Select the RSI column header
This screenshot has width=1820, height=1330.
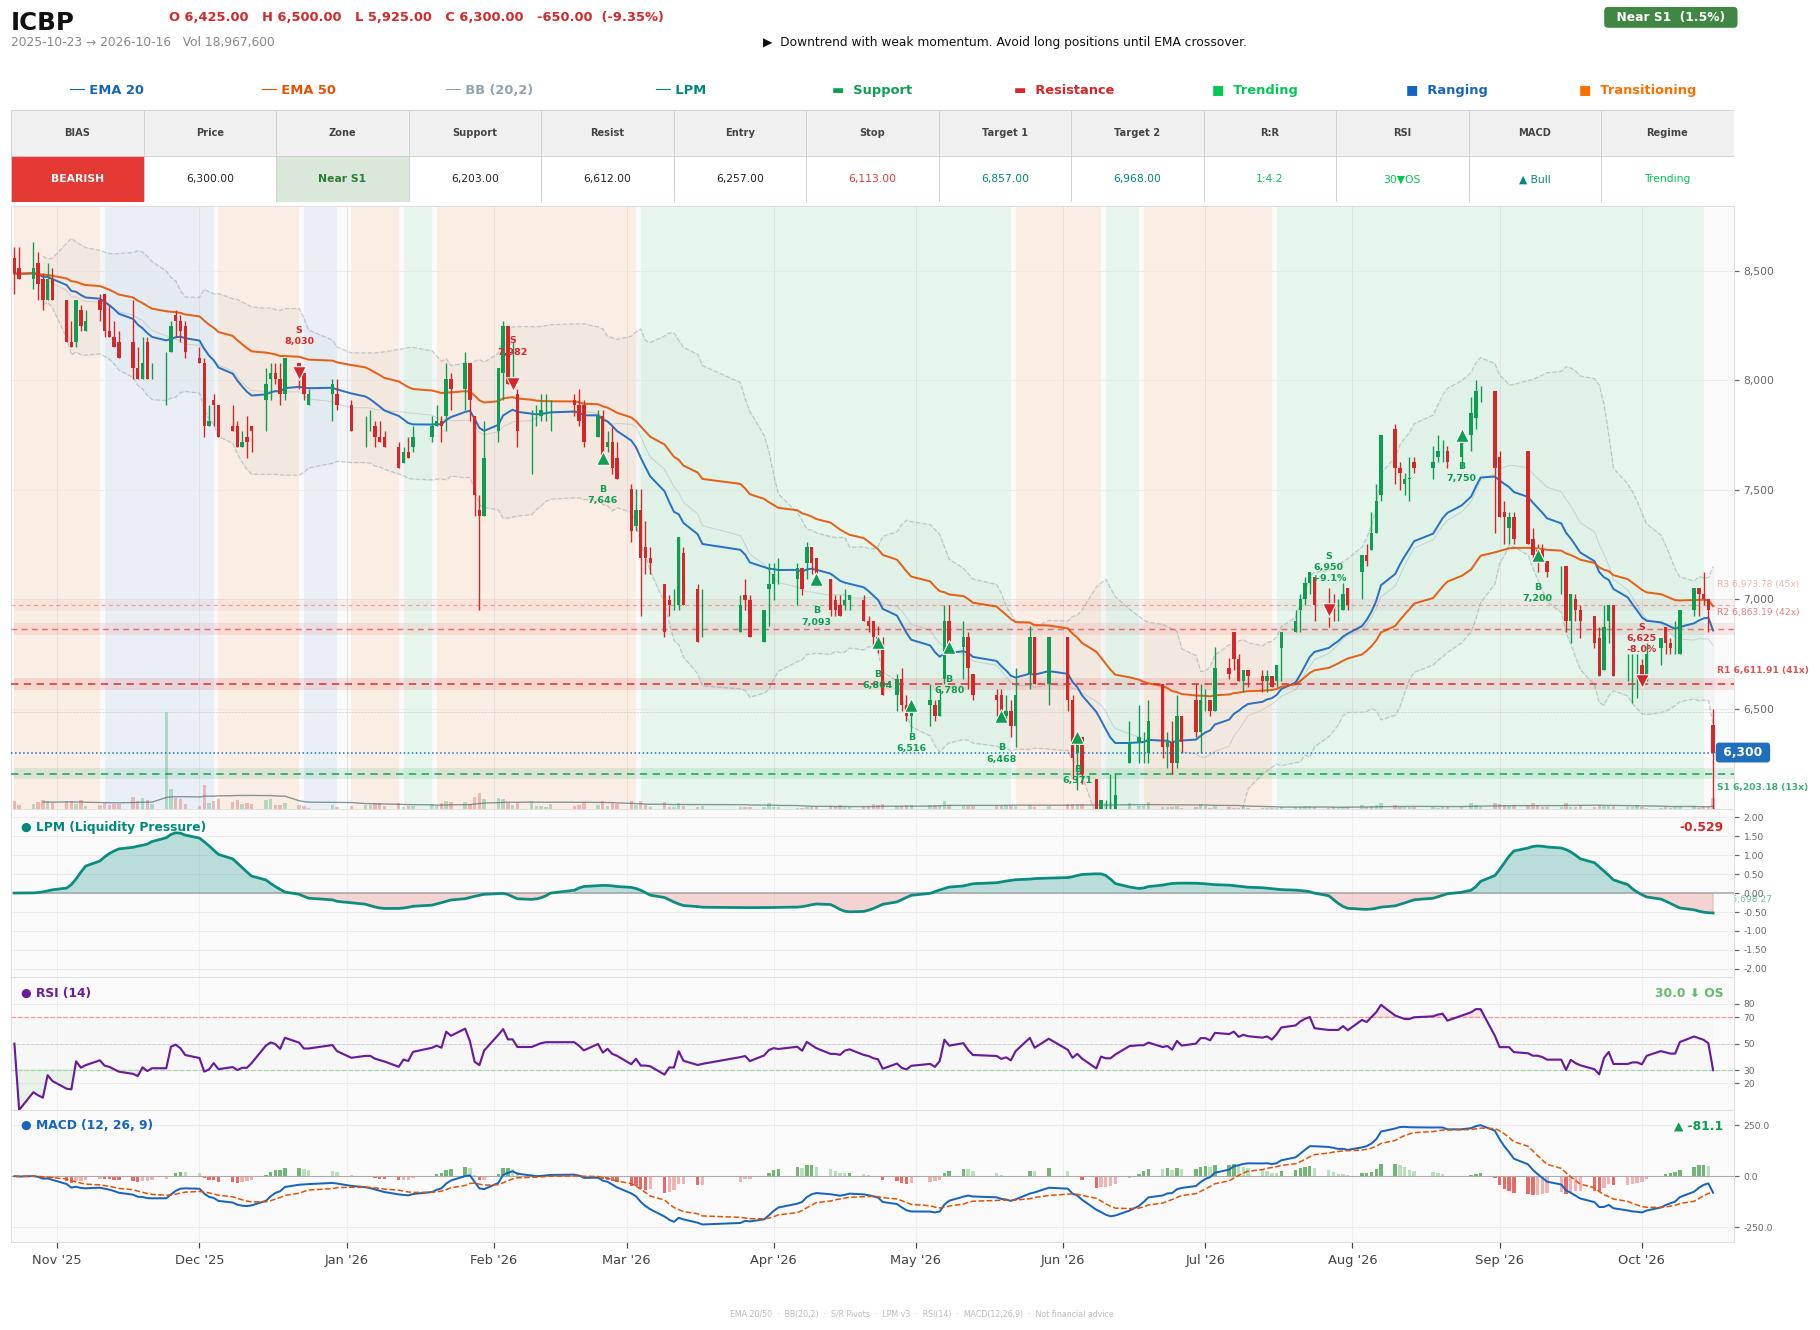(x=1402, y=133)
